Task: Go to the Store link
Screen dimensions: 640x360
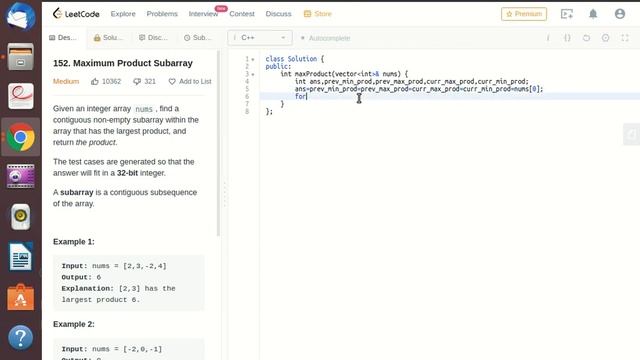Action: click(x=318, y=14)
